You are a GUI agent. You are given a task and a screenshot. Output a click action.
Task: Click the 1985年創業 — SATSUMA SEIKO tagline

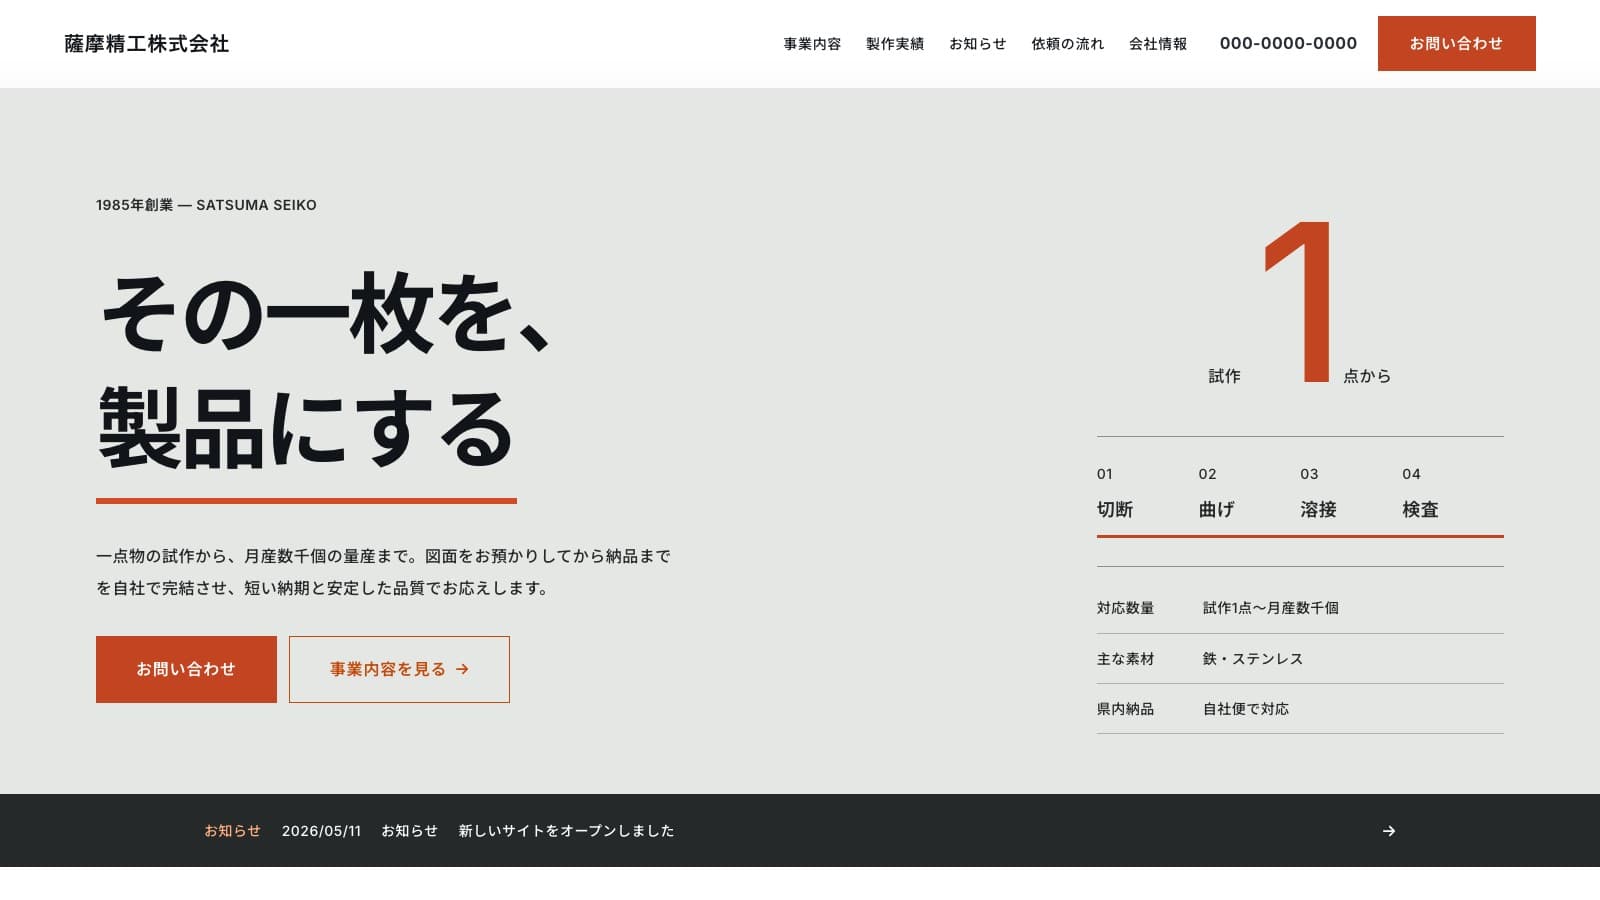point(206,205)
